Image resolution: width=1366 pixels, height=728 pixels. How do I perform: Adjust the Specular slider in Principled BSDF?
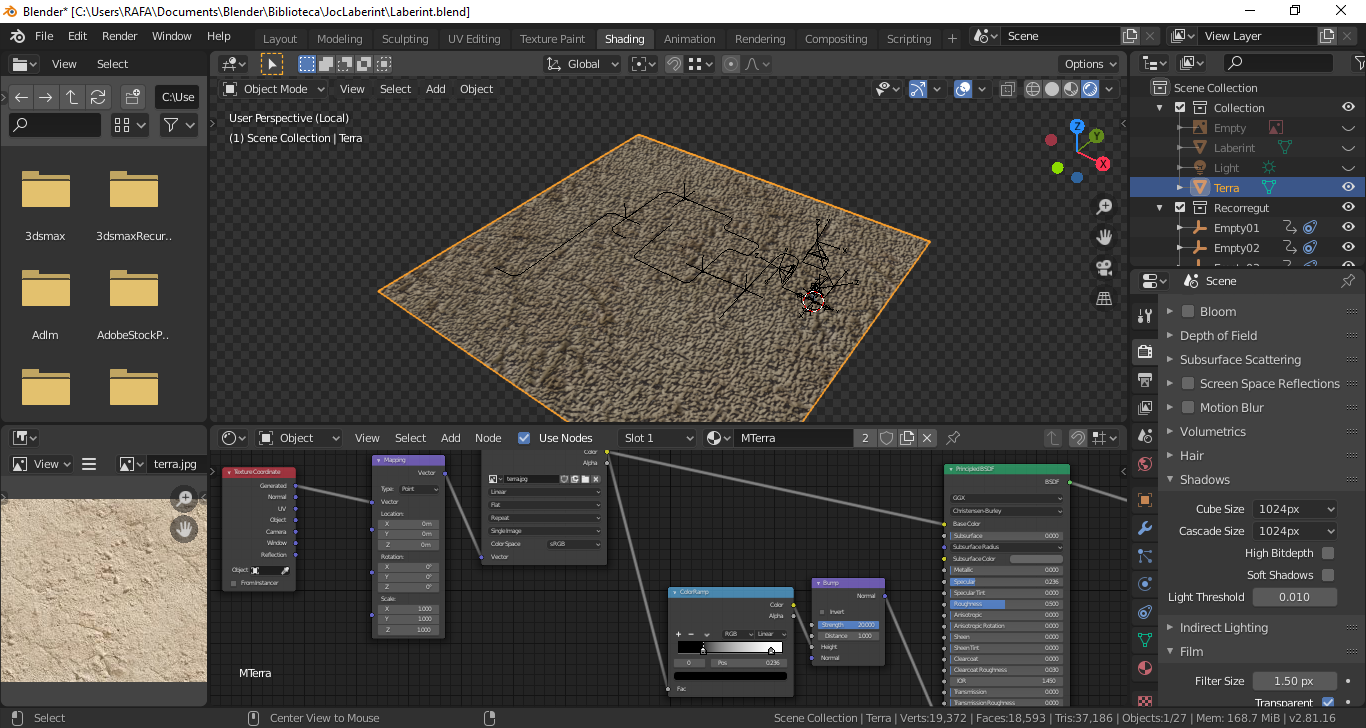point(1006,581)
